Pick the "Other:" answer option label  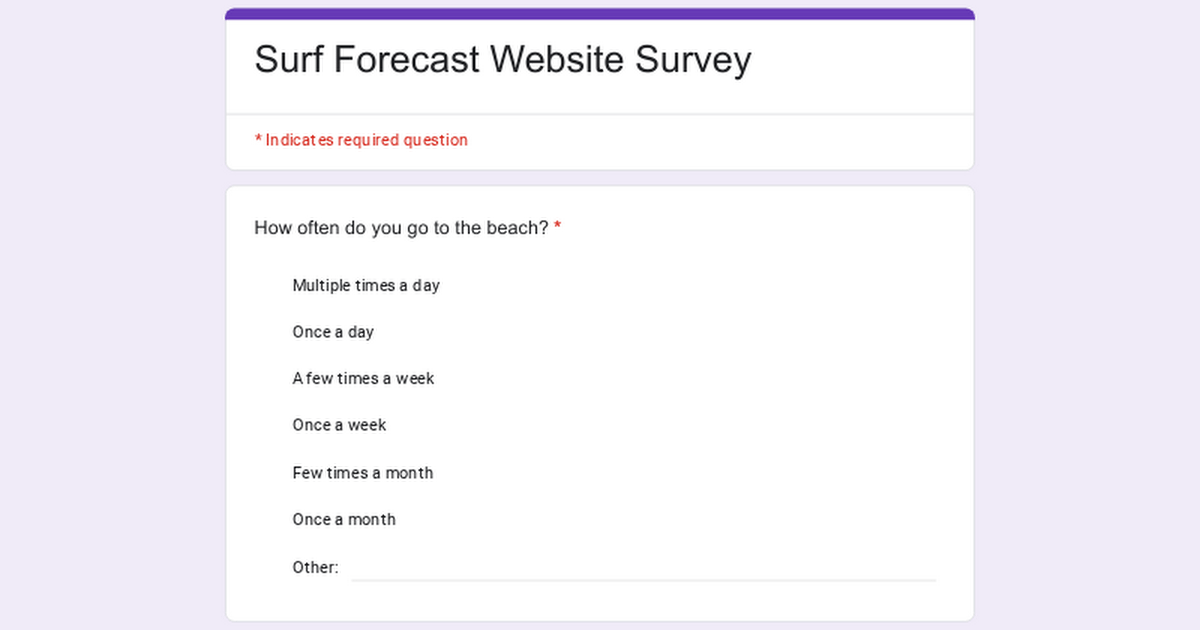315,568
